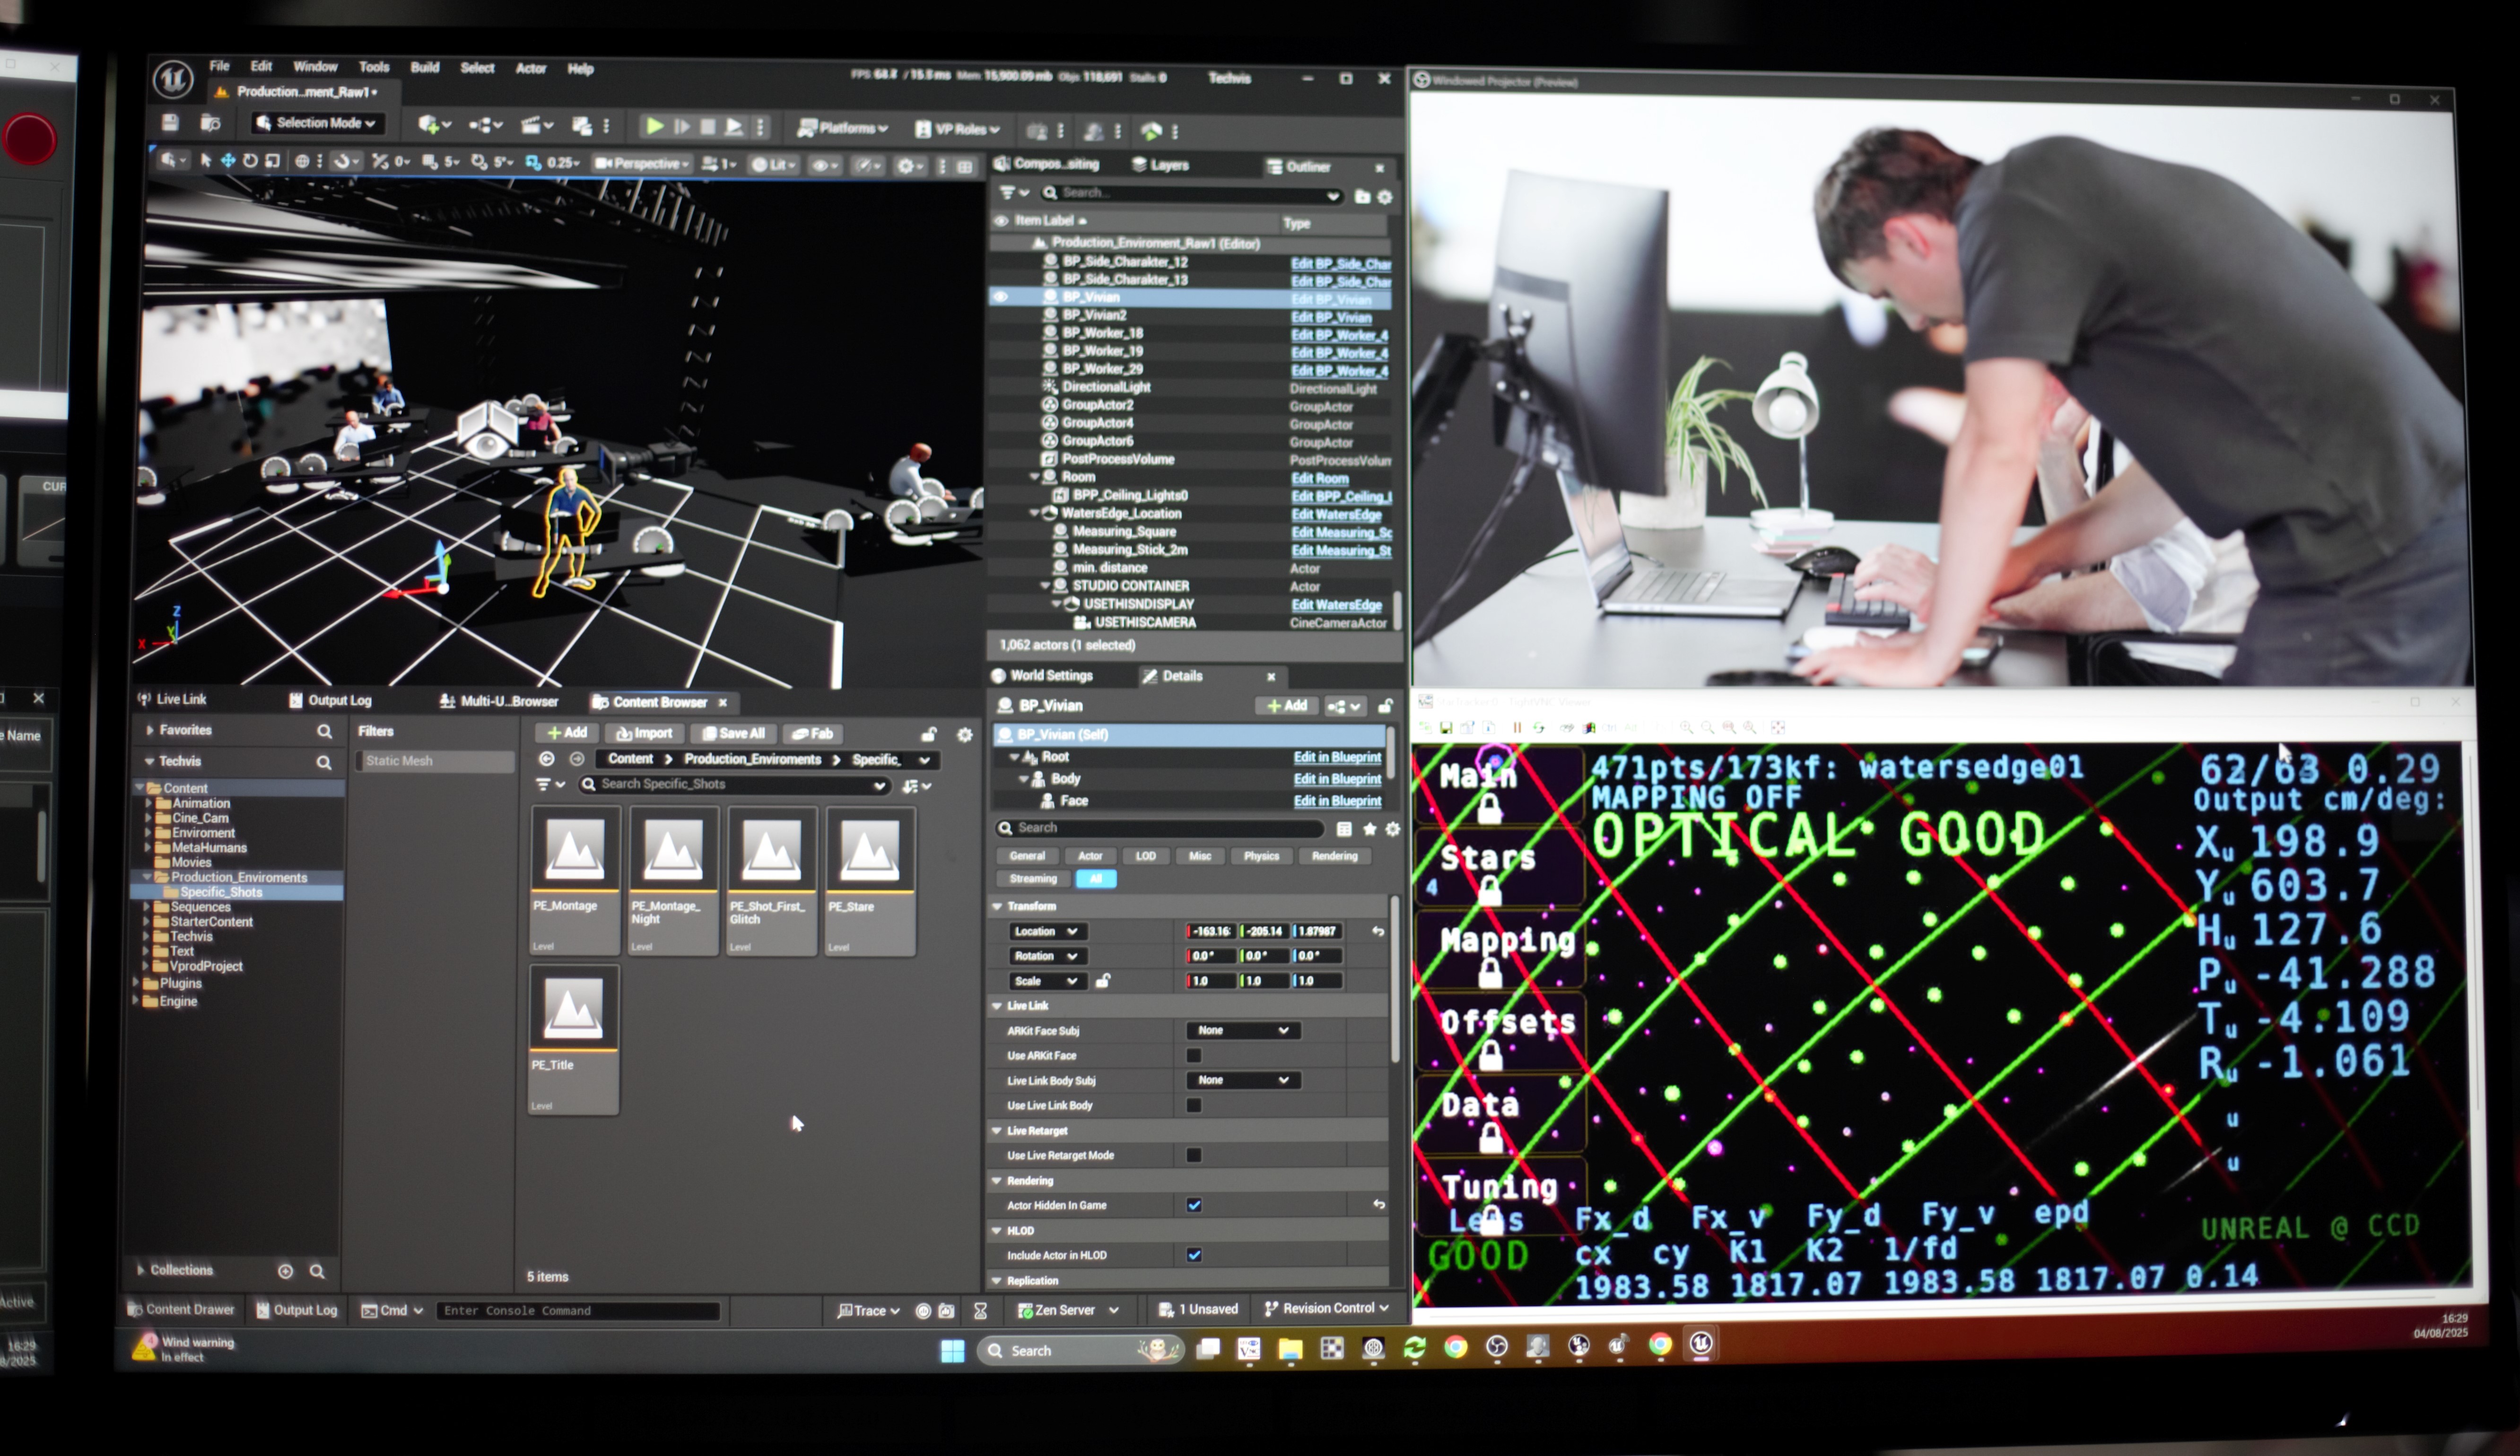Open the Build menu

424,68
